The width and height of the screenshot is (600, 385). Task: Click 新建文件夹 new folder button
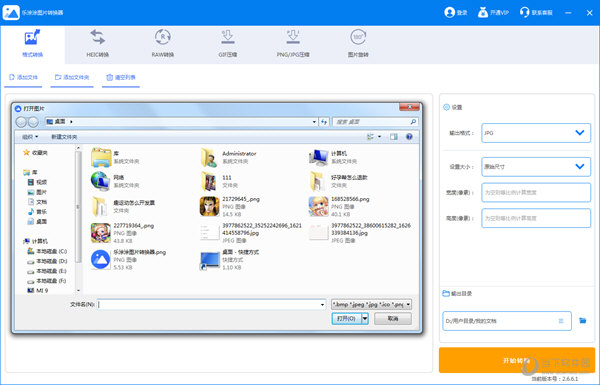64,137
